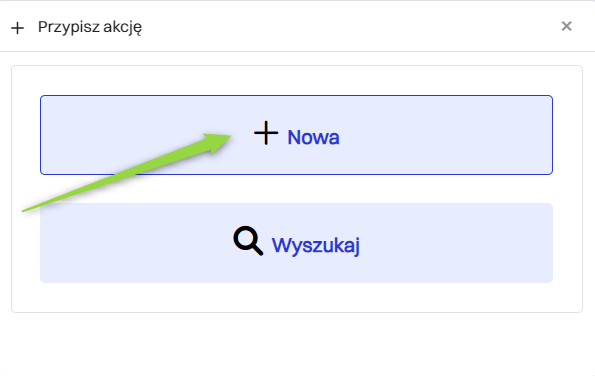595x376 pixels.
Task: Click the magnifying glass search icon
Action: coord(248,241)
